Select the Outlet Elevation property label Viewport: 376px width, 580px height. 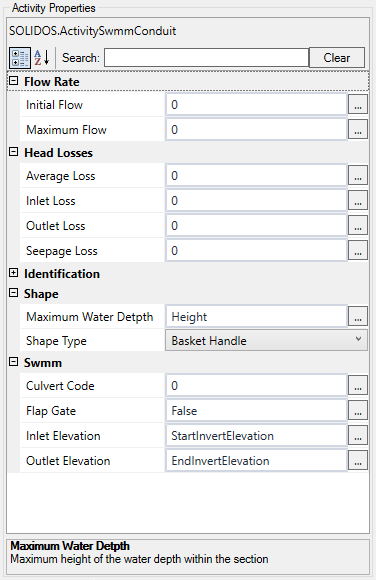(68, 461)
